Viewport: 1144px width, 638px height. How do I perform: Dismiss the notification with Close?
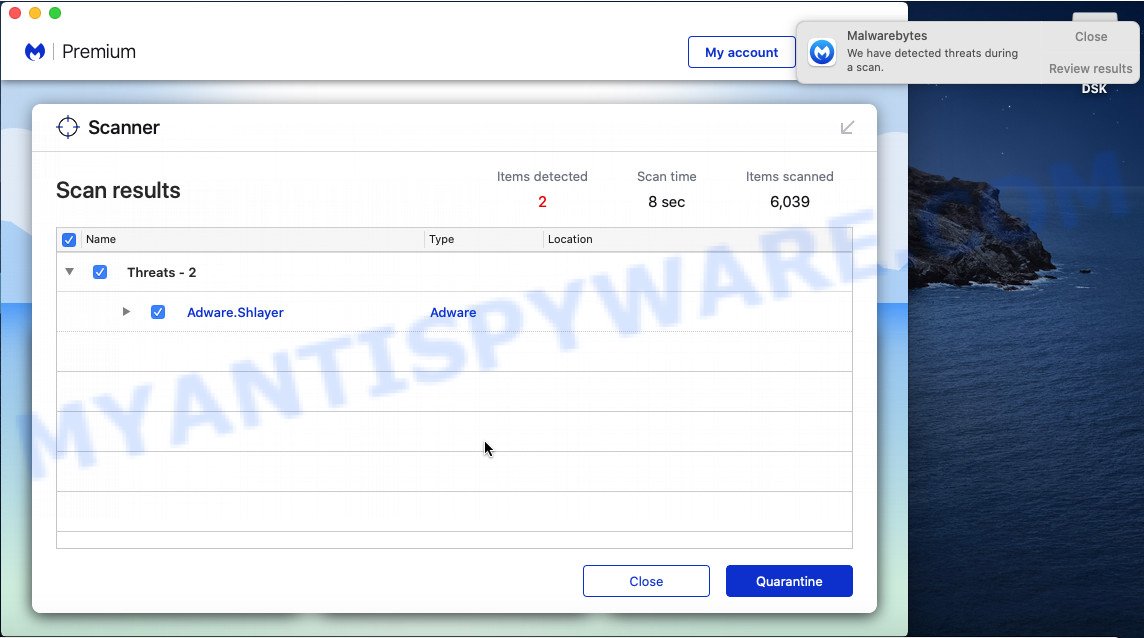[x=1091, y=36]
